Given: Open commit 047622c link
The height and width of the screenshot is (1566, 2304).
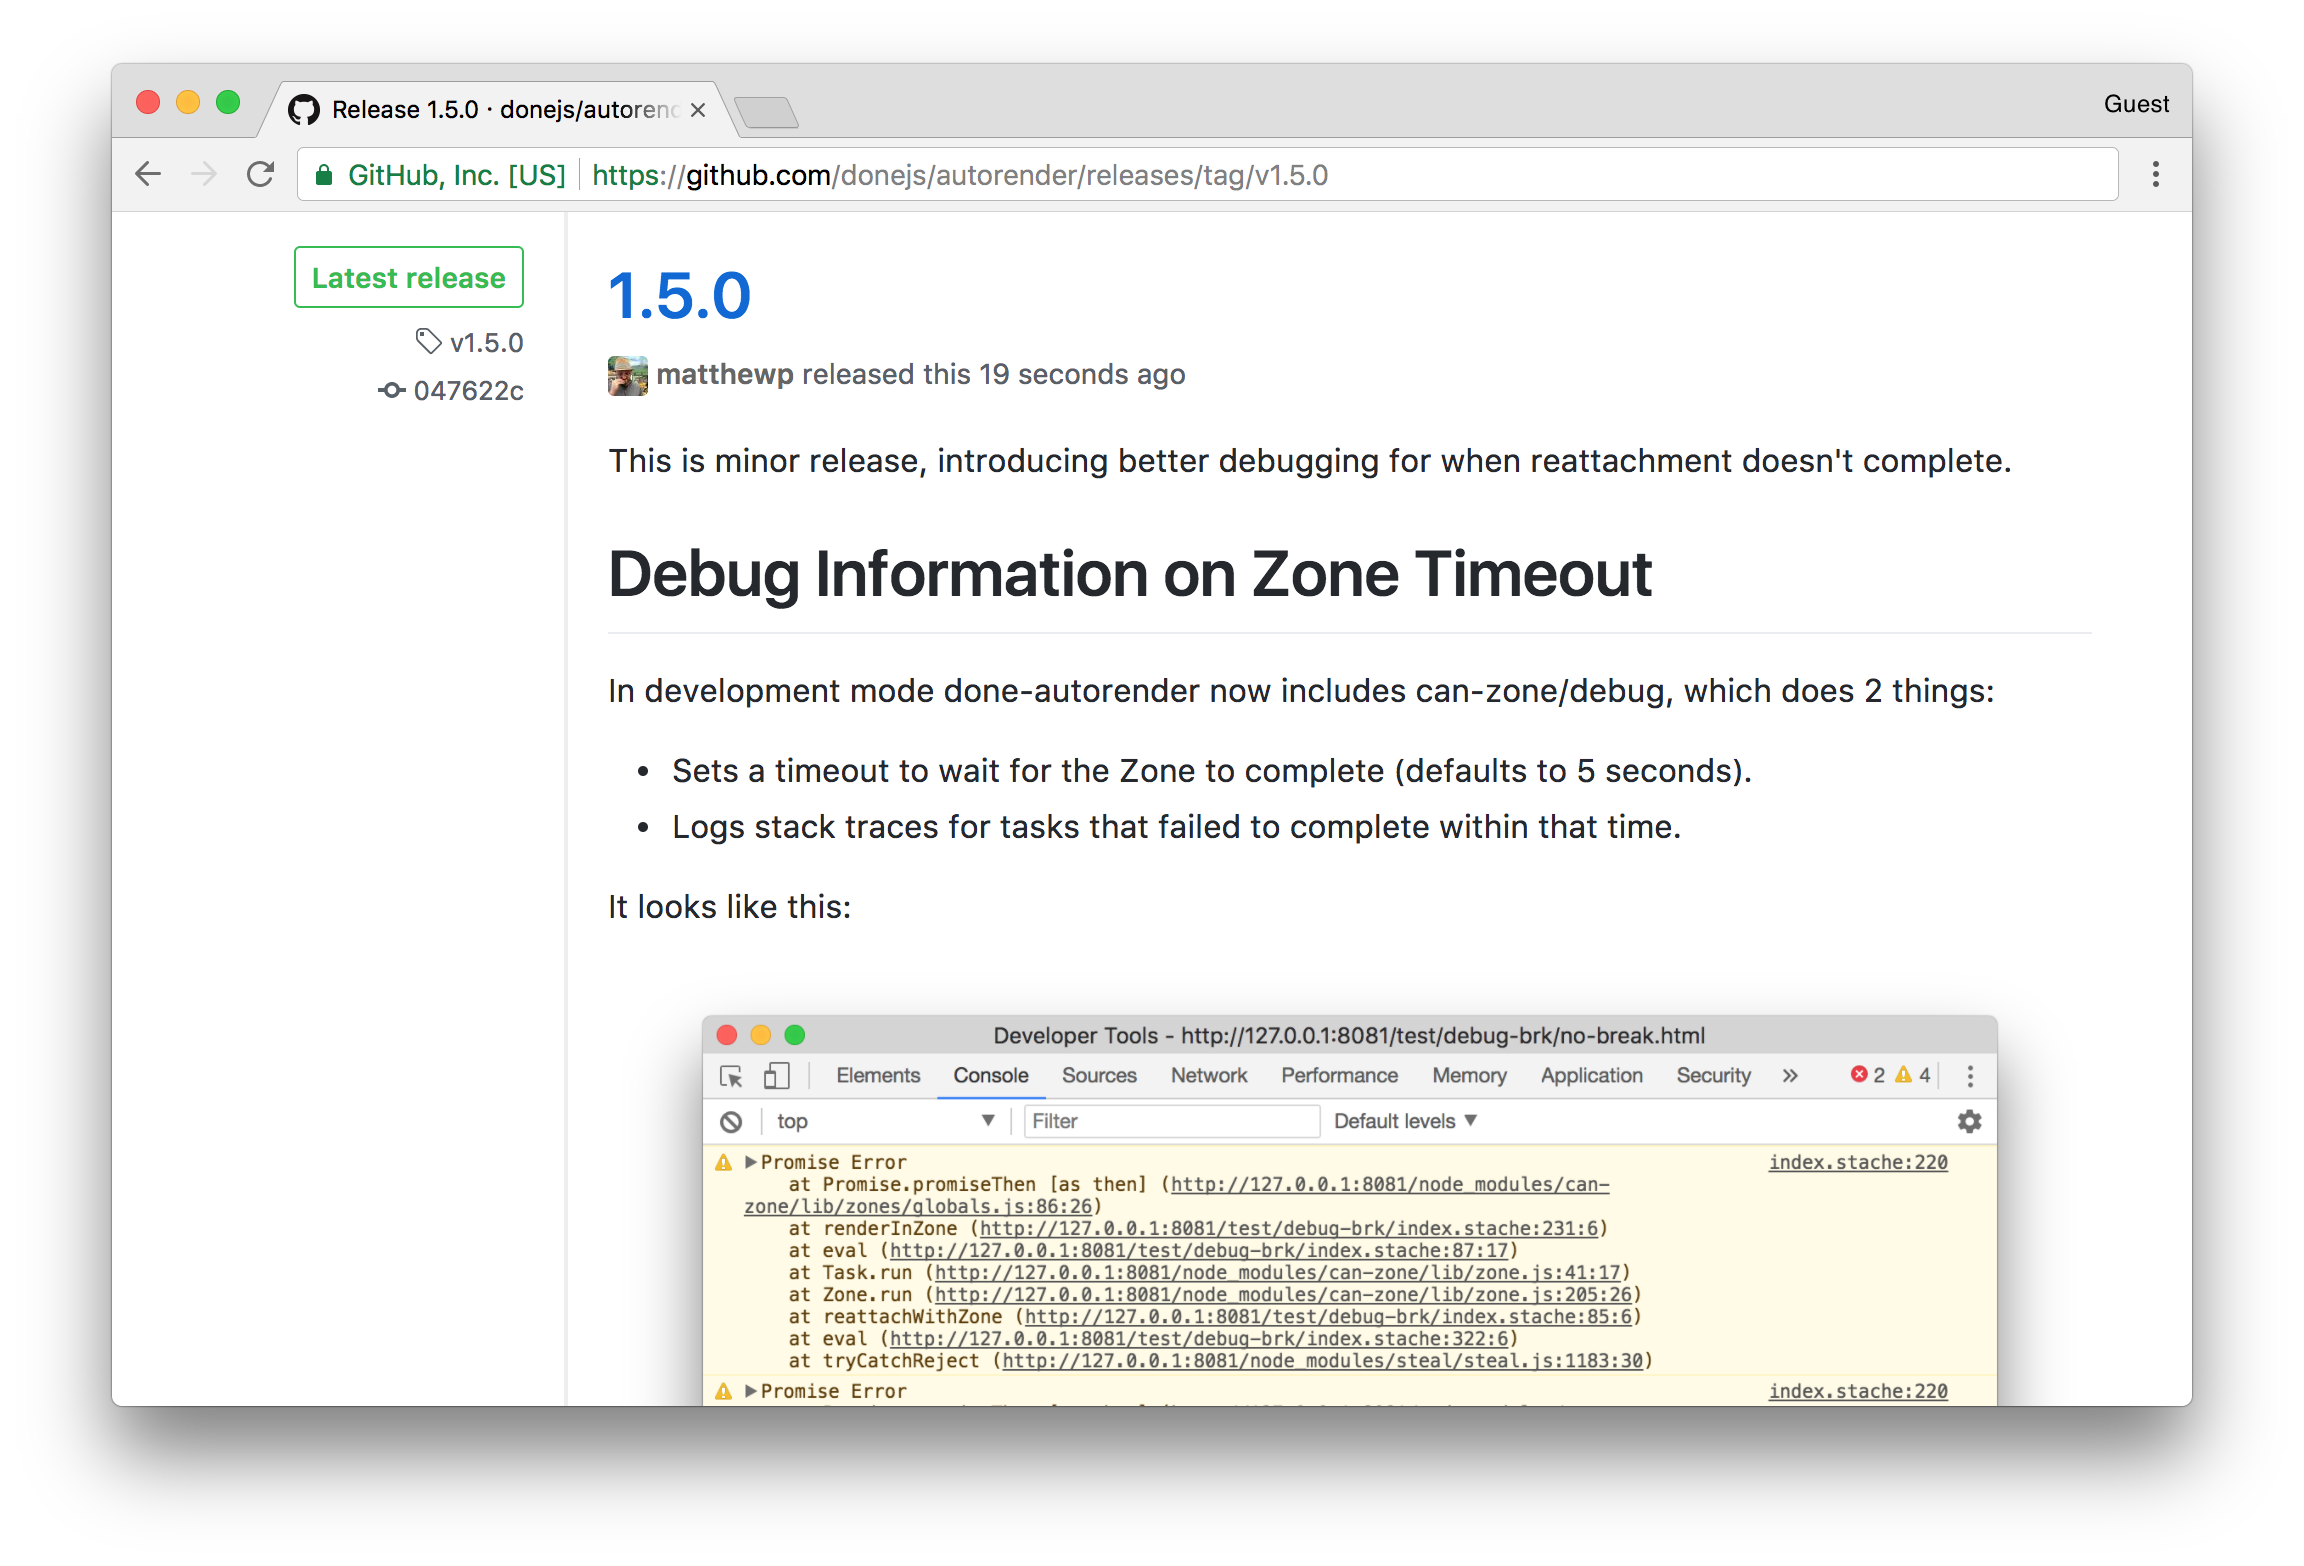Looking at the screenshot, I should [468, 390].
